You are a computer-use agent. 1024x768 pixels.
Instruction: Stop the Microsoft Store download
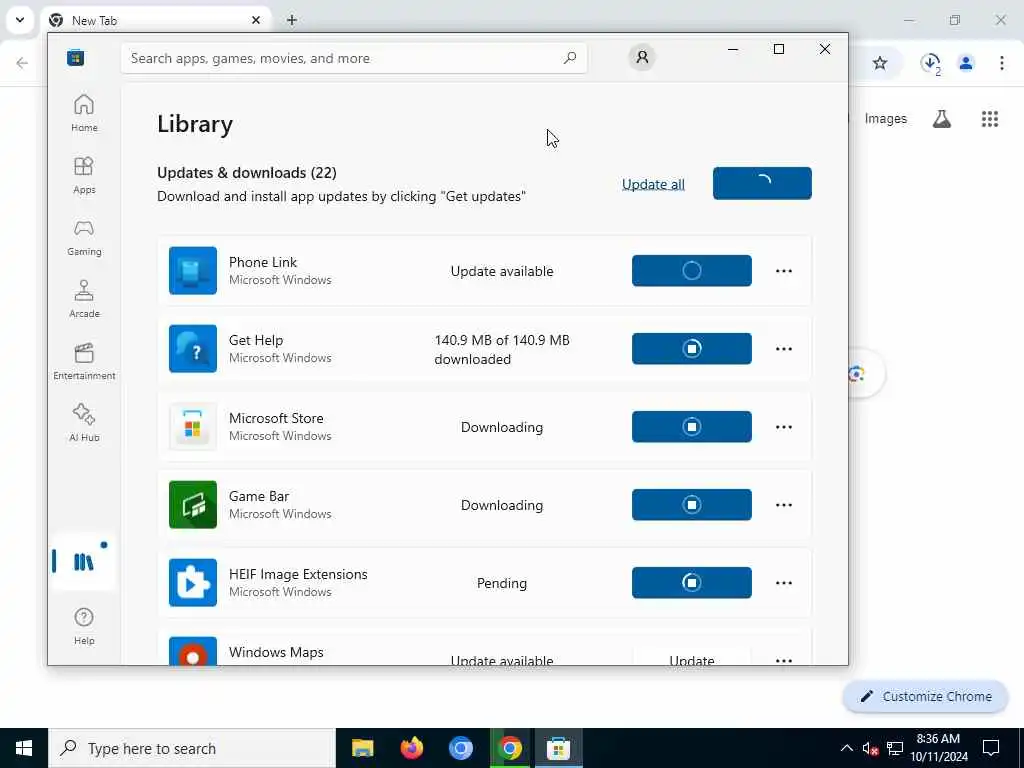[692, 426]
